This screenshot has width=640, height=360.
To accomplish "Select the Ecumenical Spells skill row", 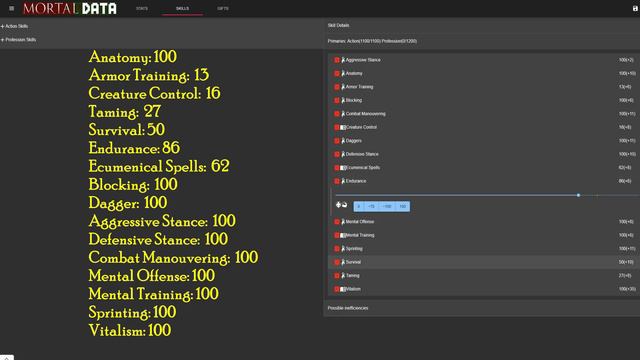I will 484,168.
